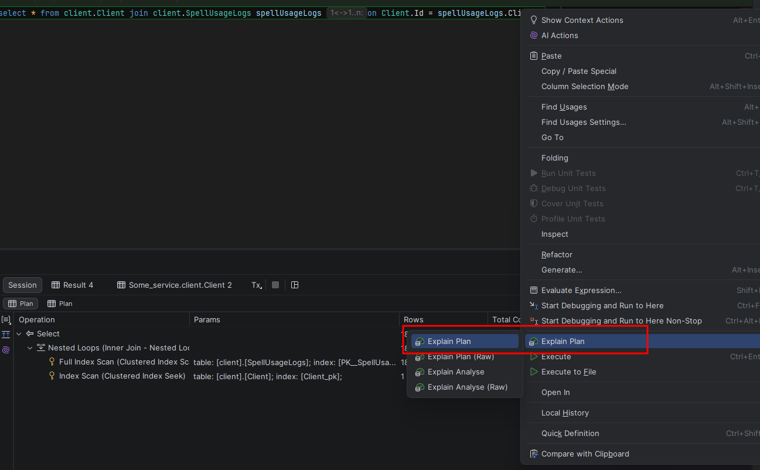
Task: Open the Go To submenu
Action: click(x=552, y=138)
